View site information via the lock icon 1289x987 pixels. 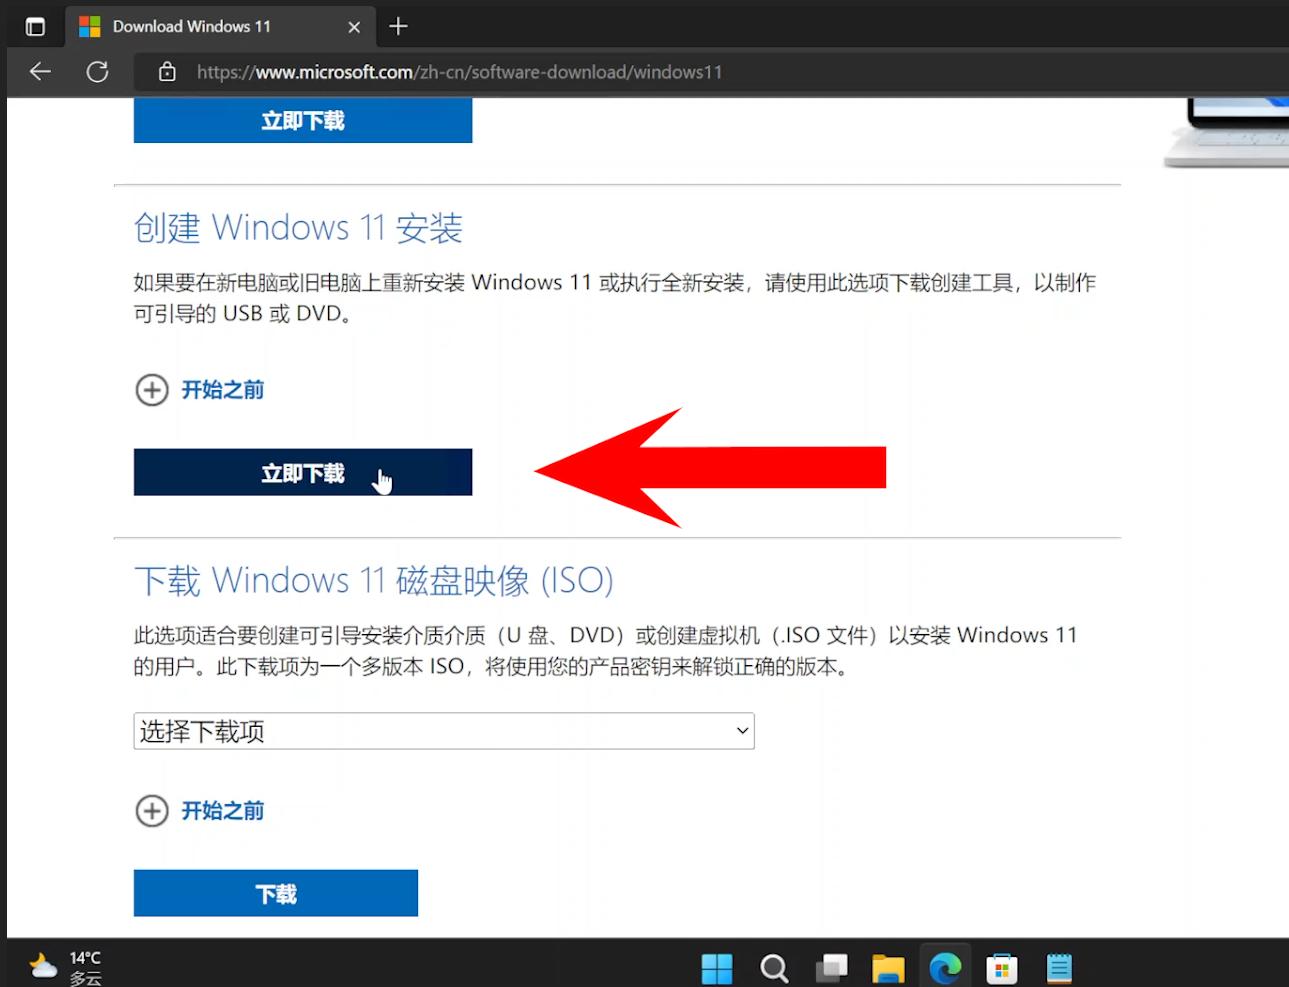click(166, 71)
